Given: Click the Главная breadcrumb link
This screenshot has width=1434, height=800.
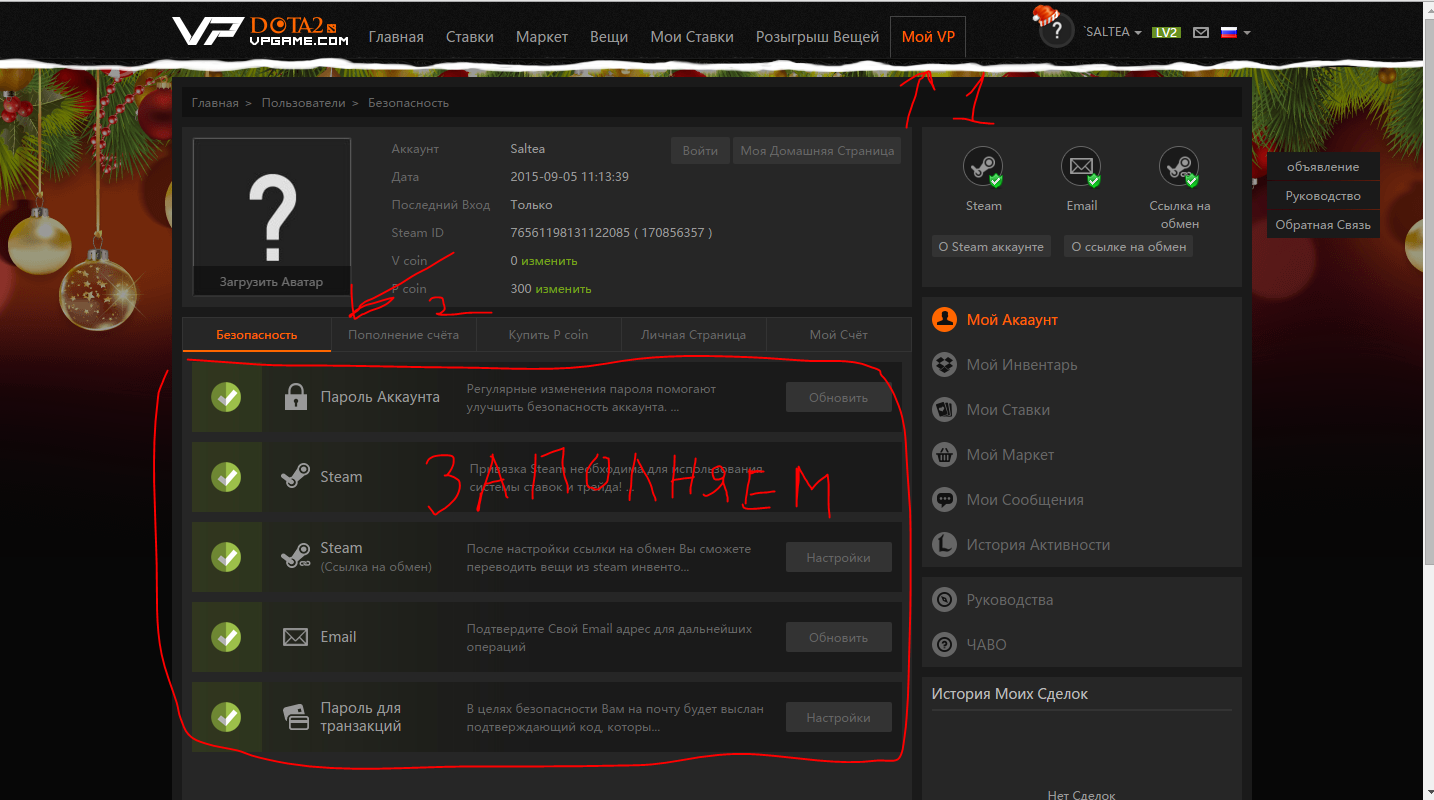Looking at the screenshot, I should (215, 103).
